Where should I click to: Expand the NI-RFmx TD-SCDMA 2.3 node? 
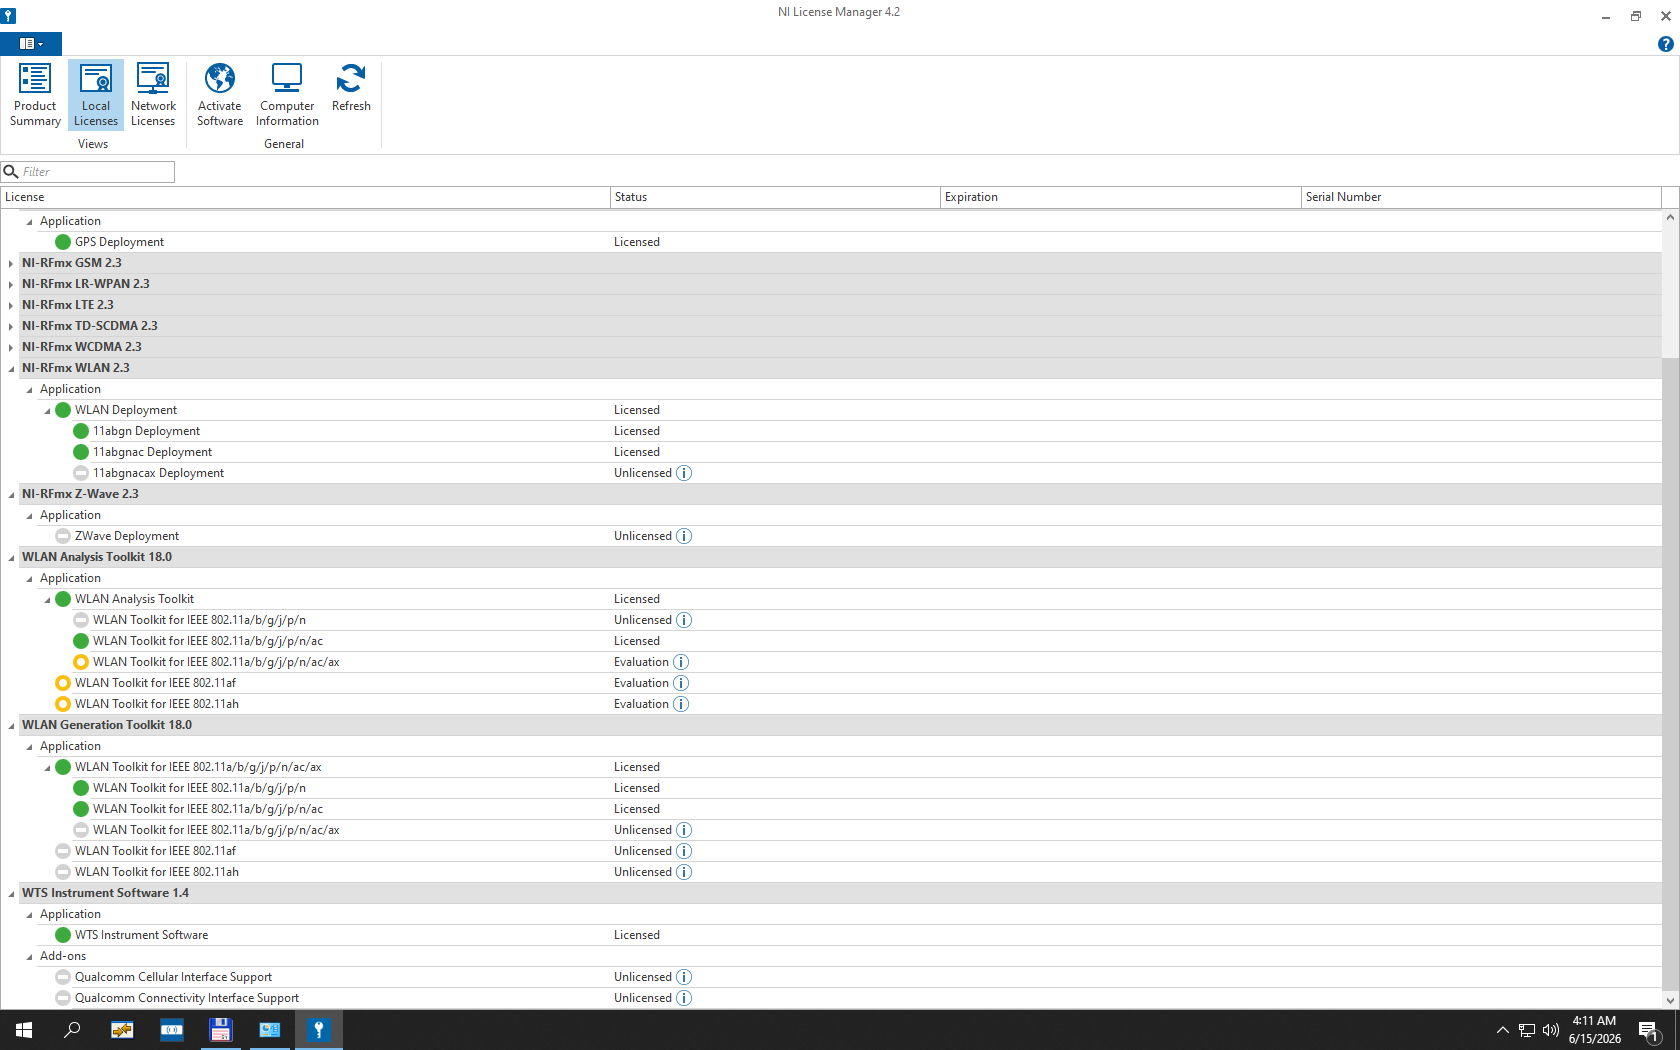11,327
